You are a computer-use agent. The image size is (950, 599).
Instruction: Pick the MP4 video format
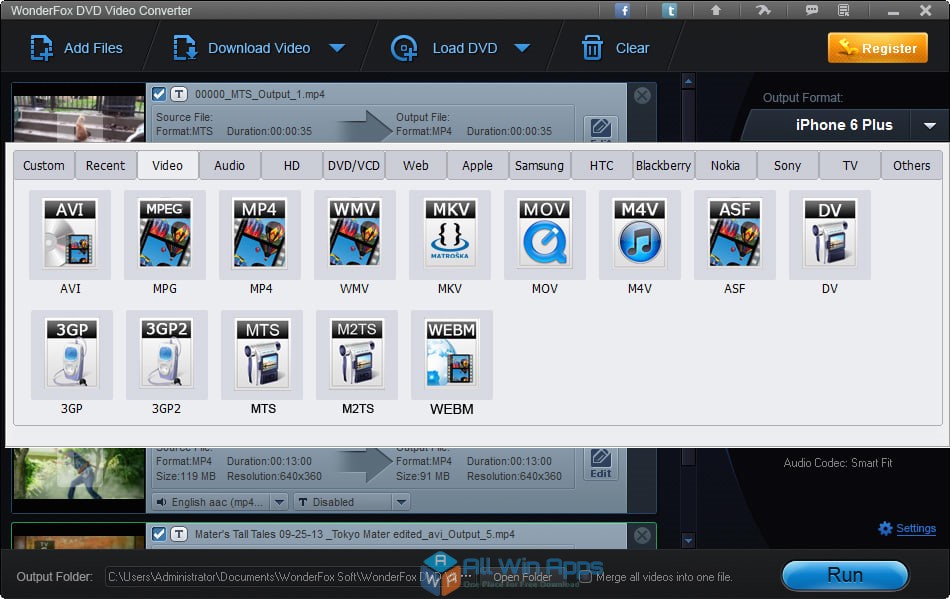pos(260,234)
